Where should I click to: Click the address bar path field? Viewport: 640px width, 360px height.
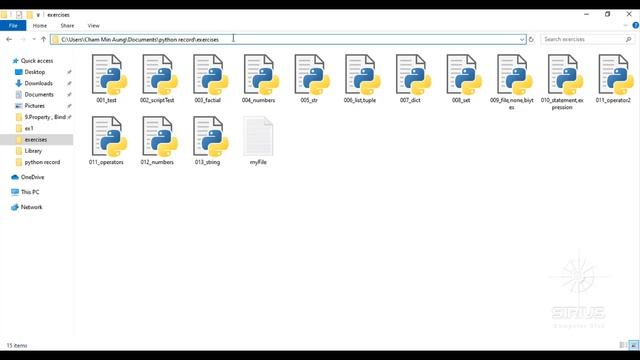click(x=288, y=40)
